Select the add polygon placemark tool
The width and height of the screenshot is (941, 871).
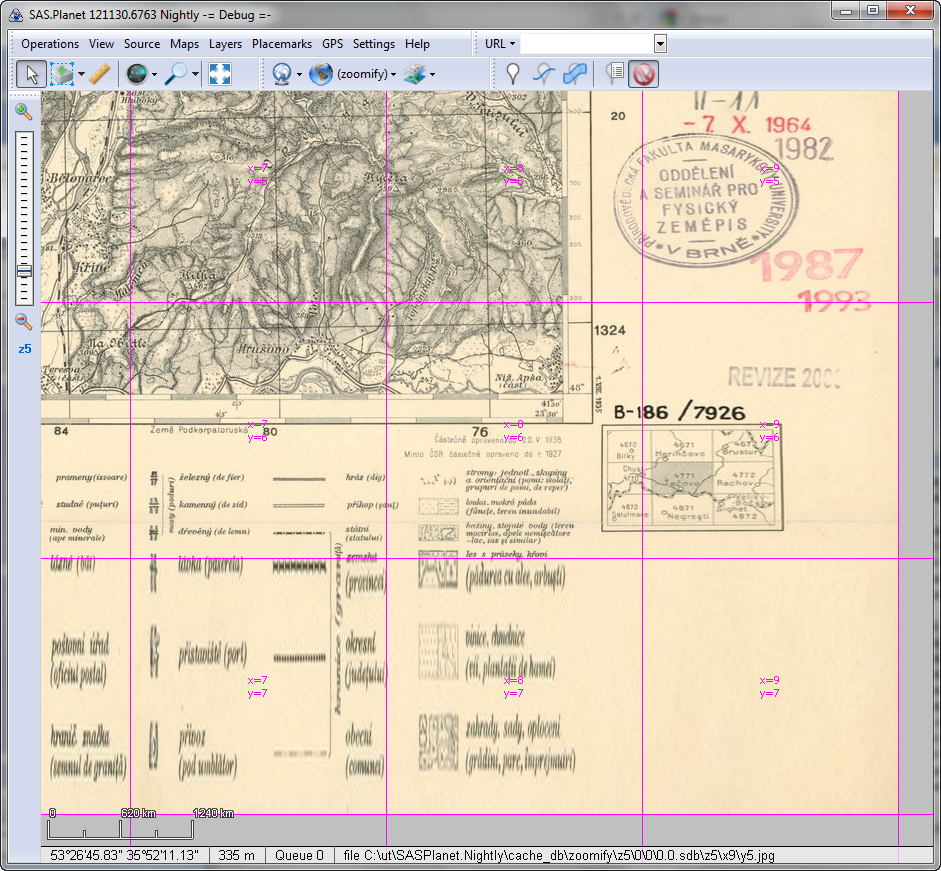pyautogui.click(x=574, y=73)
